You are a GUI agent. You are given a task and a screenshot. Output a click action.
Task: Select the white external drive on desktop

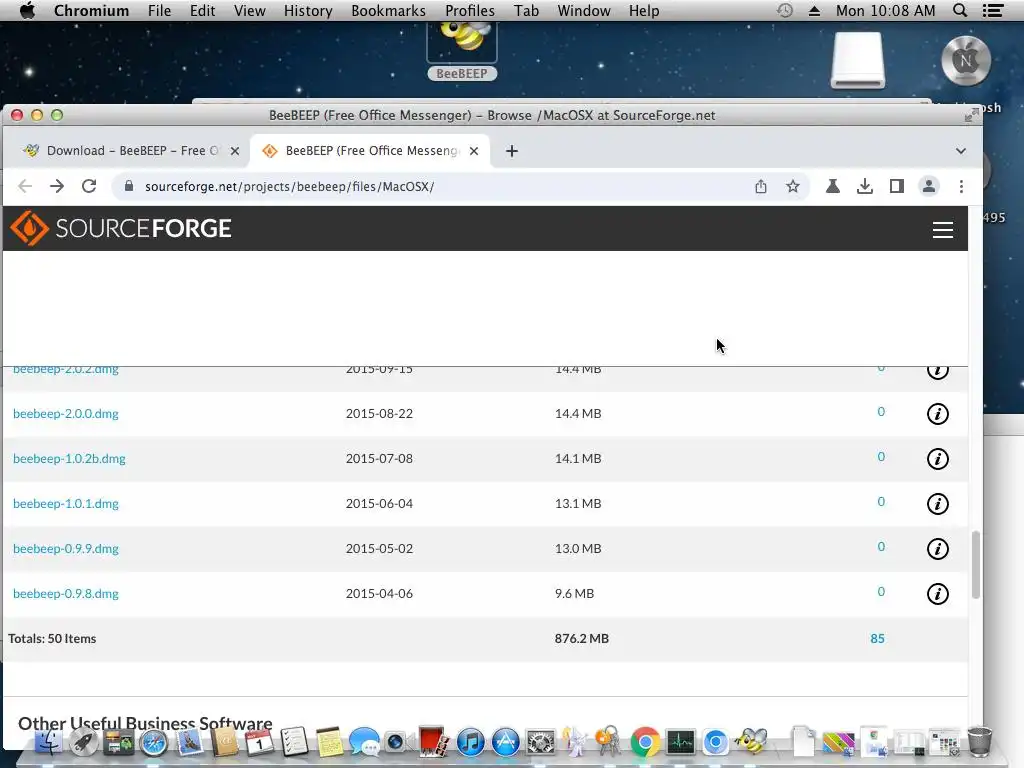click(857, 60)
